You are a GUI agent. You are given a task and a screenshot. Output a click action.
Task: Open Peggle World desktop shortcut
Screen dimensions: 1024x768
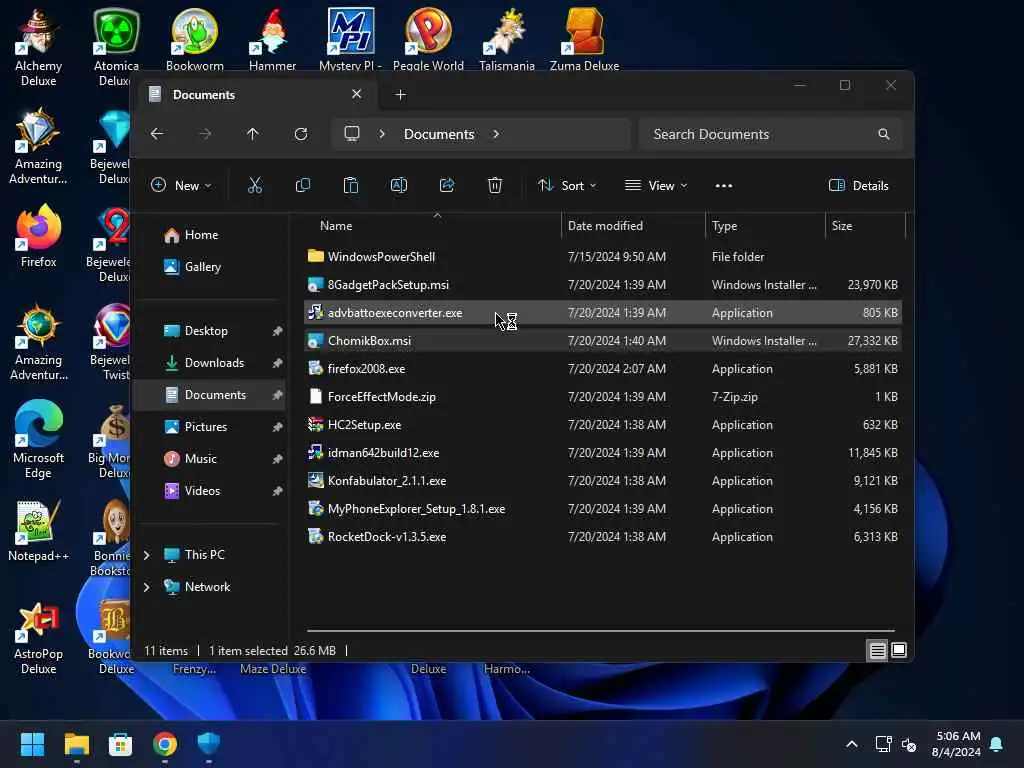428,39
